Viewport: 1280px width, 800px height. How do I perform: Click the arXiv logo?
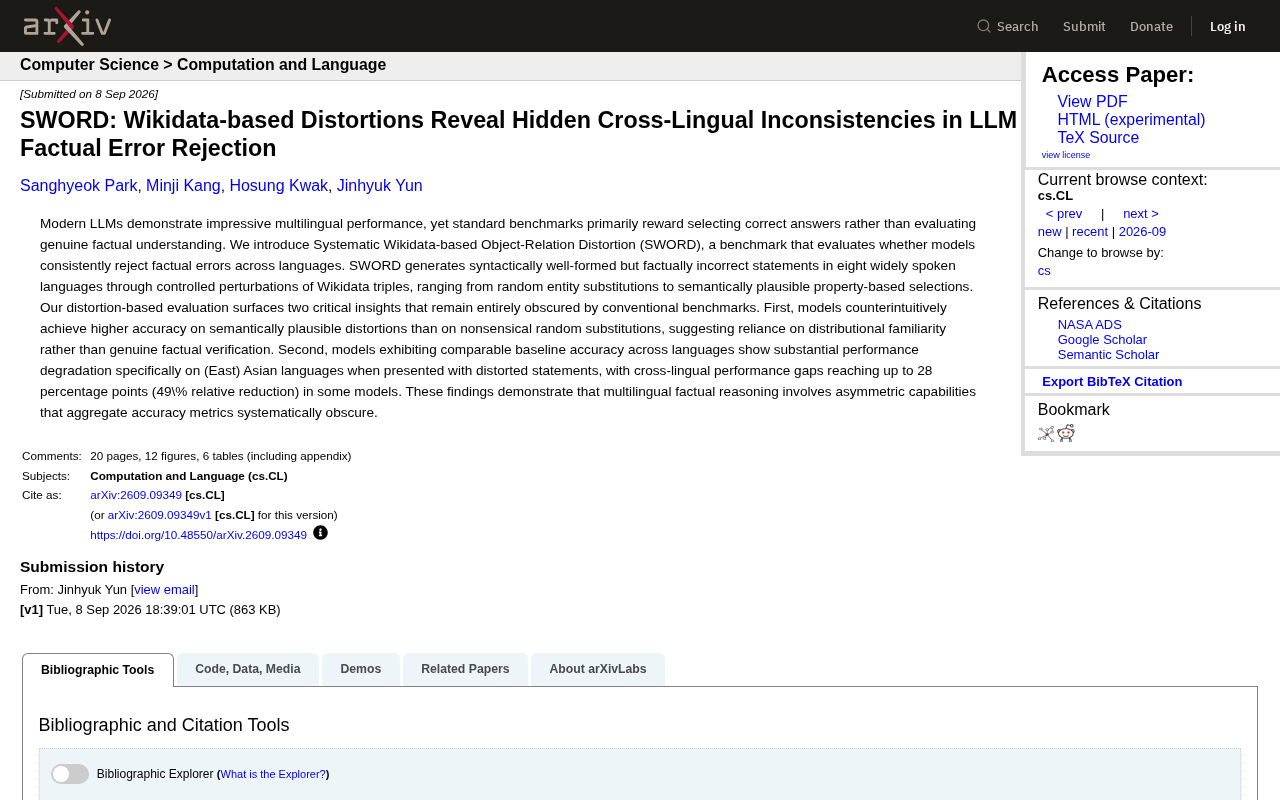point(67,26)
